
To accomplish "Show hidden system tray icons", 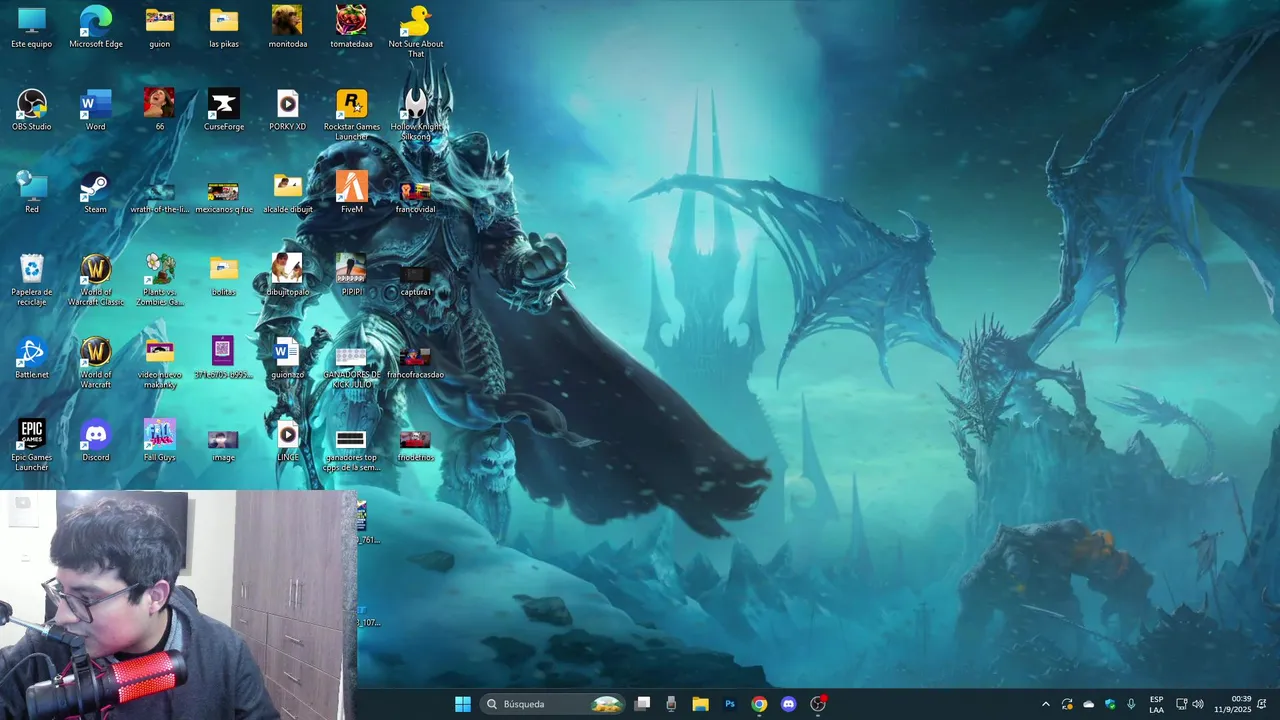I will point(1046,704).
